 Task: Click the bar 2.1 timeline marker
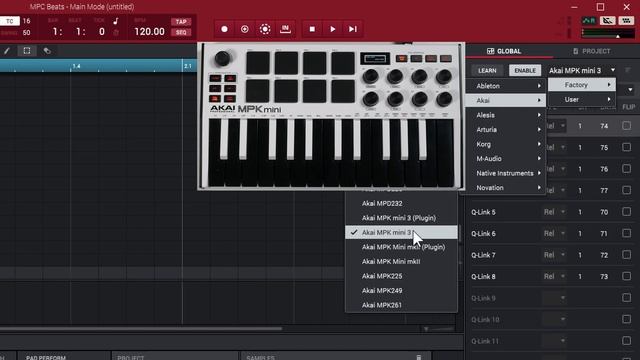(188, 66)
